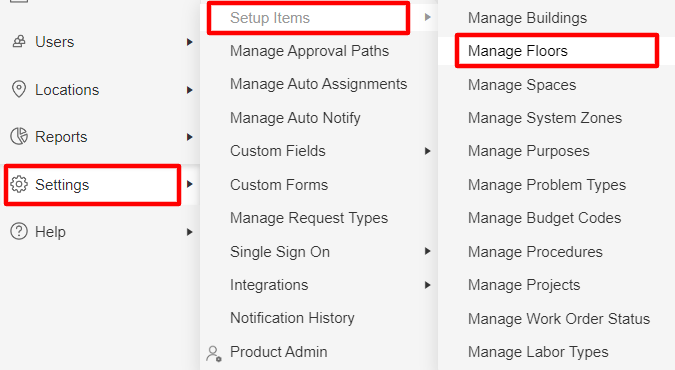This screenshot has width=675, height=370.
Task: Choose Manage Auto Notify
Action: (x=295, y=118)
